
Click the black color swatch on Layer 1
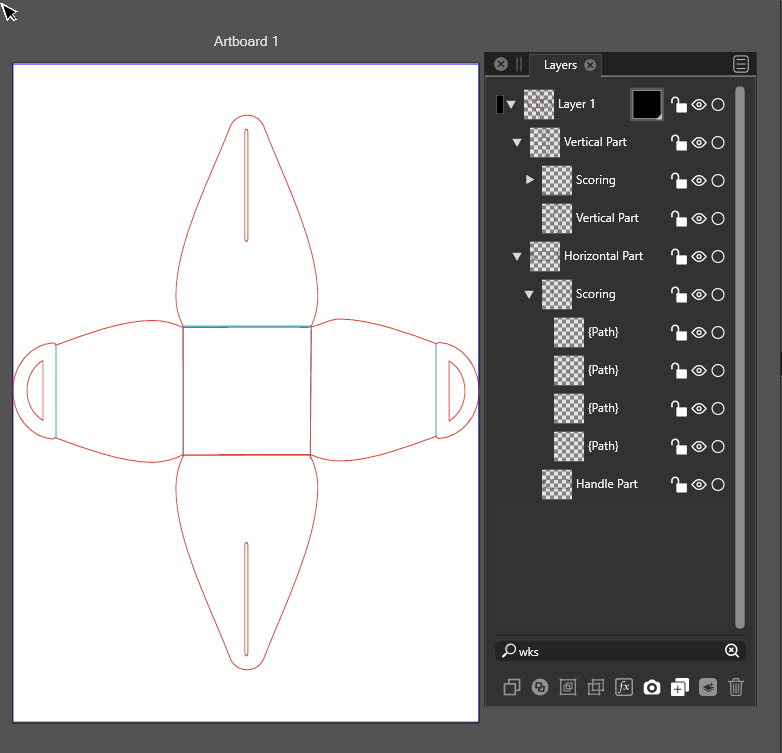[647, 104]
